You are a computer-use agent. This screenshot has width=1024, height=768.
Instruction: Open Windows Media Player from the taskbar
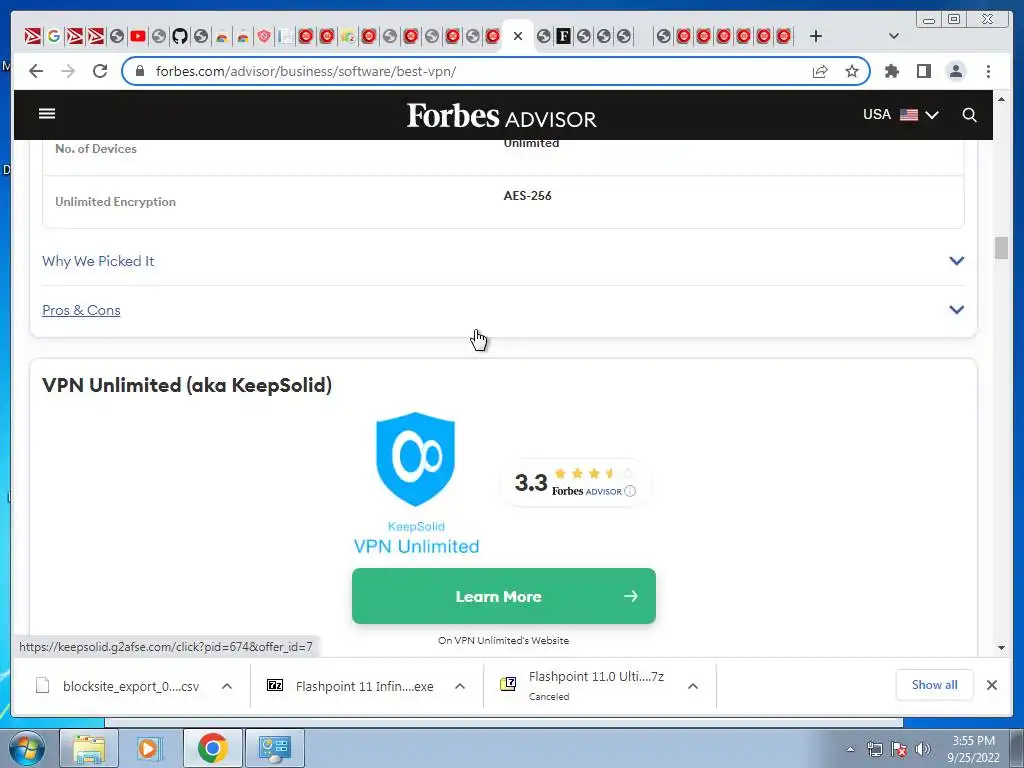tap(150, 748)
